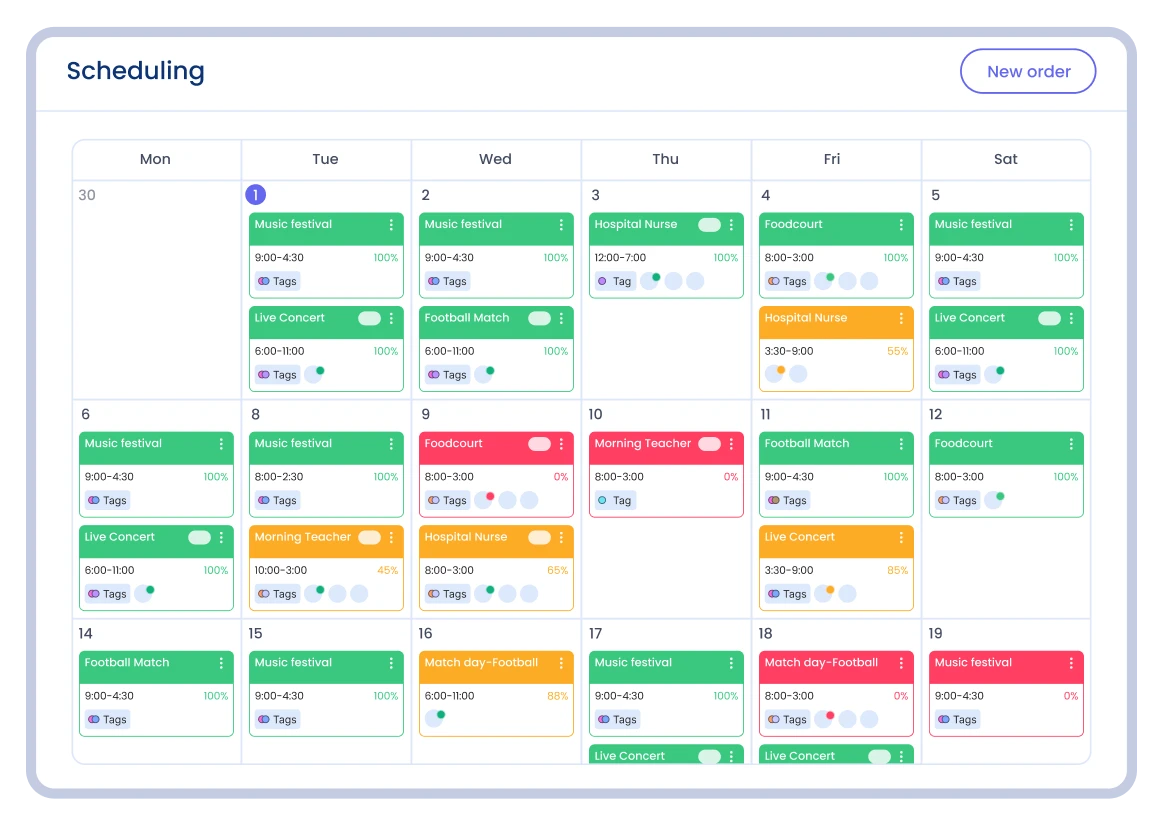Toggle the switch on Thursday 3 Hospital Nurse
The image size is (1162, 826).
pyautogui.click(x=709, y=224)
